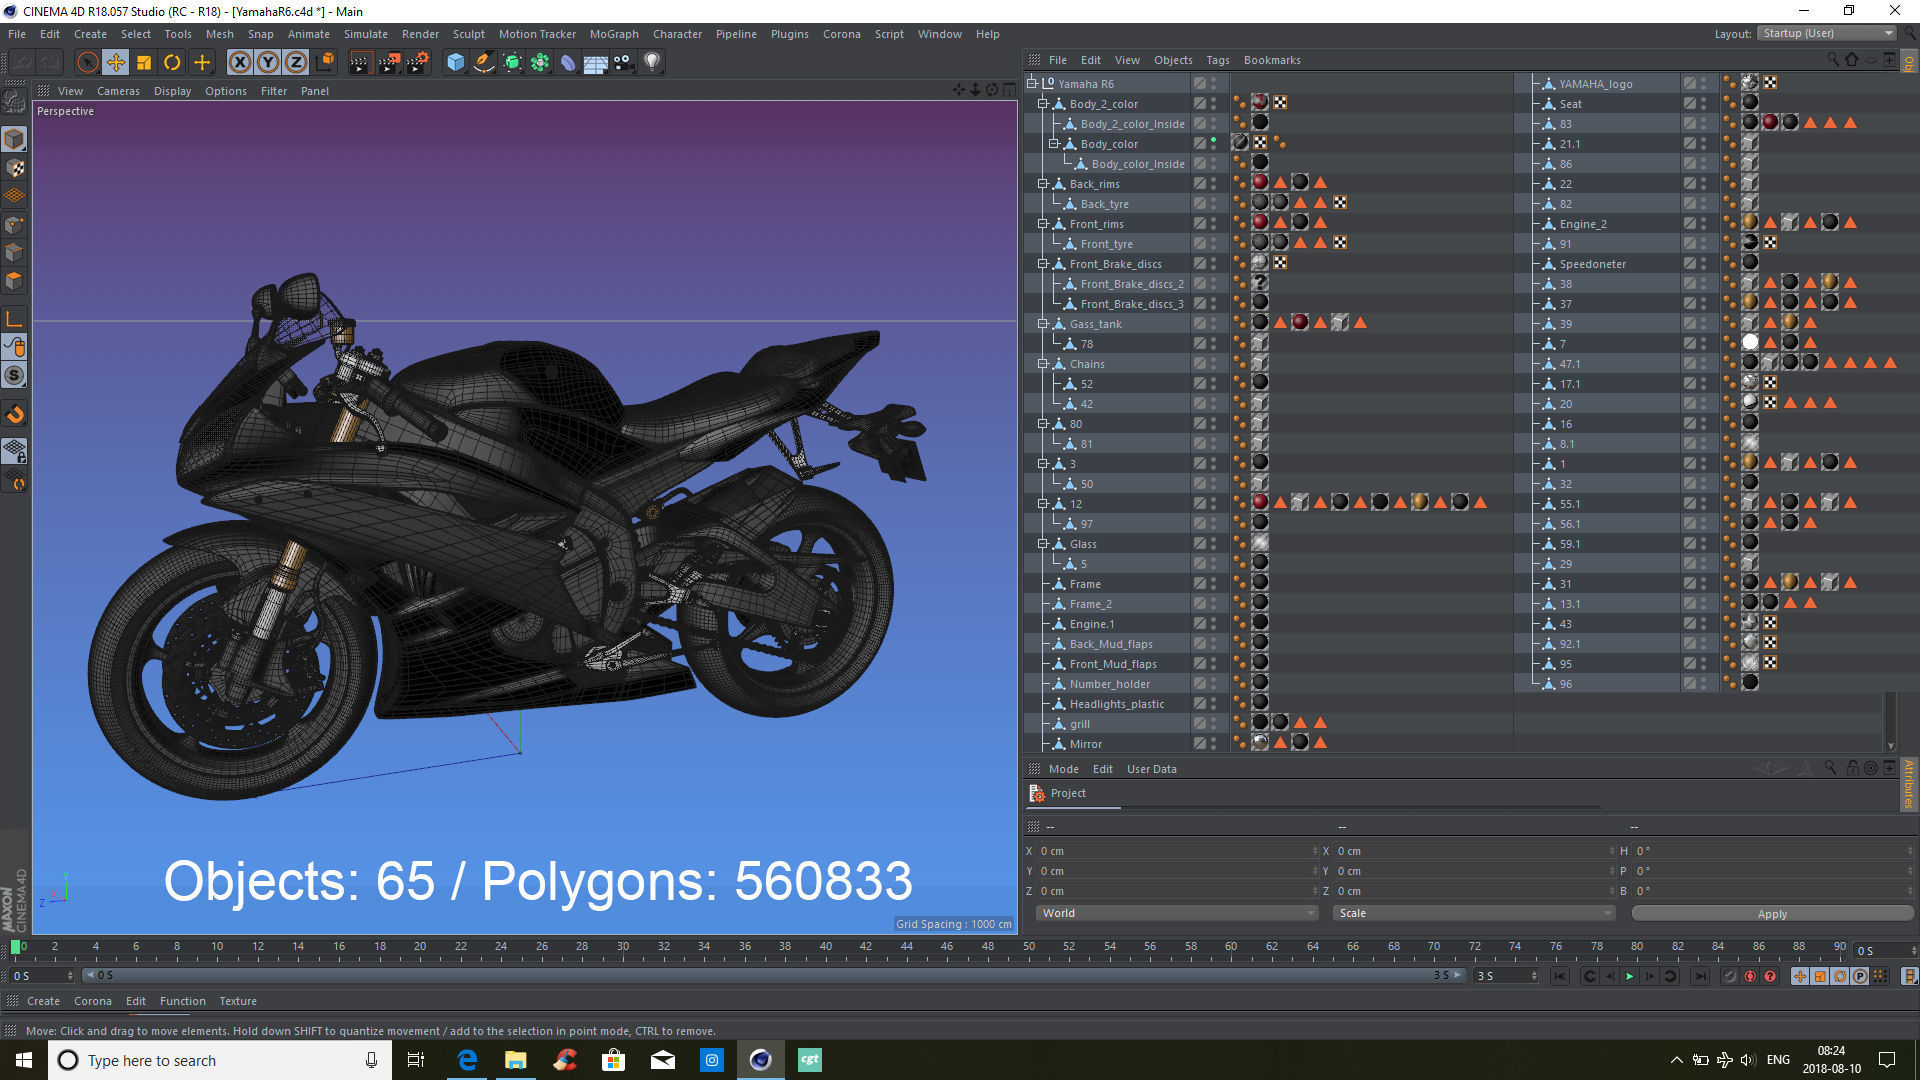Toggle the Z axis lock
This screenshot has width=1920, height=1080.
296,62
